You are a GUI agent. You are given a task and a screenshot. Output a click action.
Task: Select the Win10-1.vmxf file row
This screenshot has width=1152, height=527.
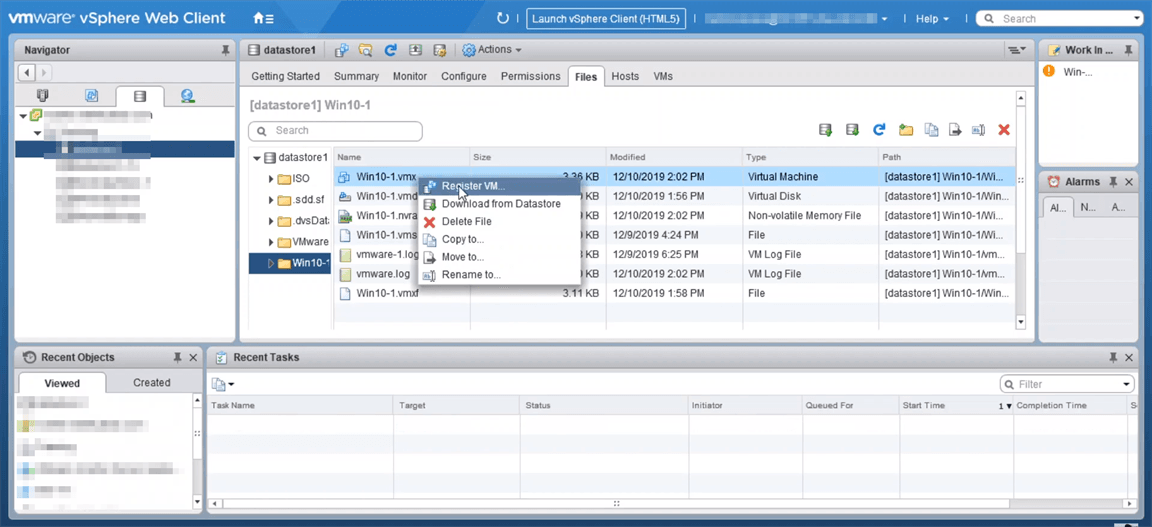point(387,293)
